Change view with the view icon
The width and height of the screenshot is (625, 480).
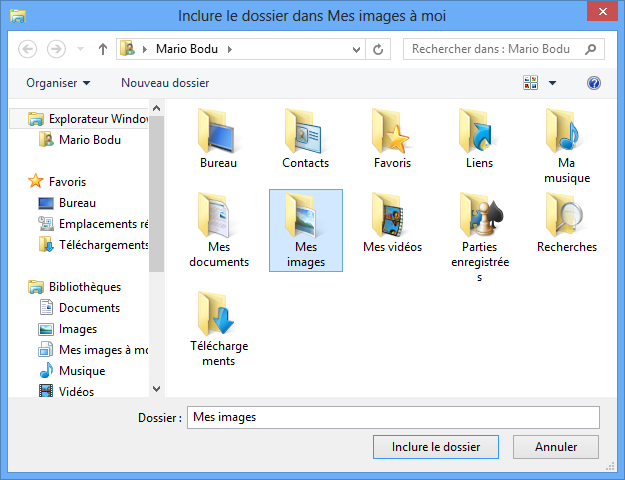pos(530,83)
